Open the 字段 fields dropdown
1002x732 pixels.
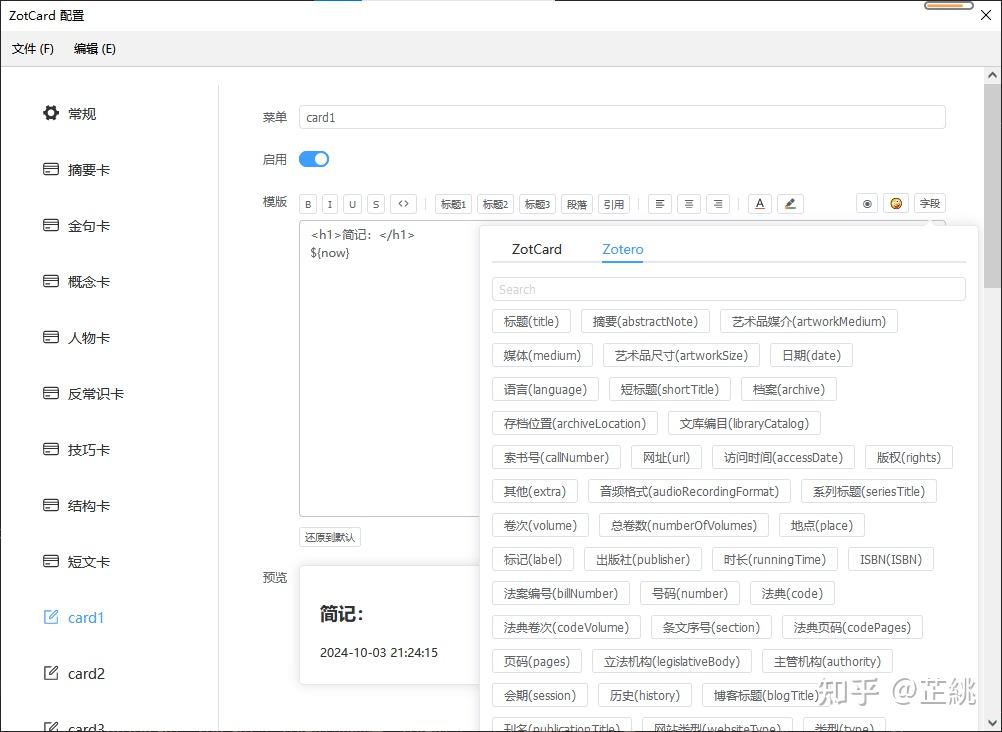930,204
